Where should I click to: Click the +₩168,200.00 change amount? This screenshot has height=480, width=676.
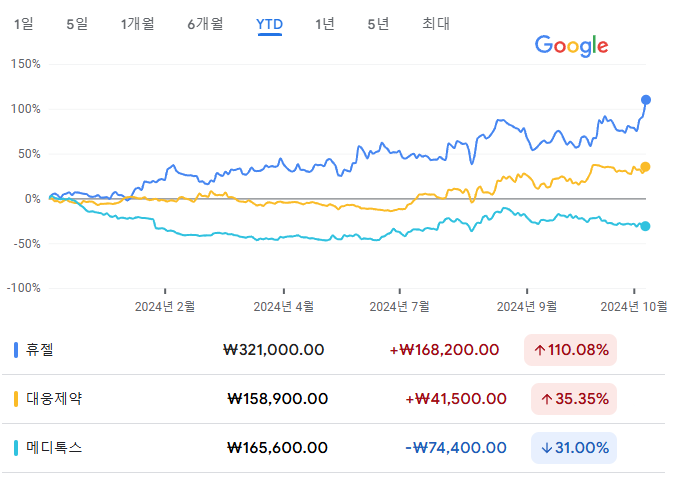[x=444, y=350]
